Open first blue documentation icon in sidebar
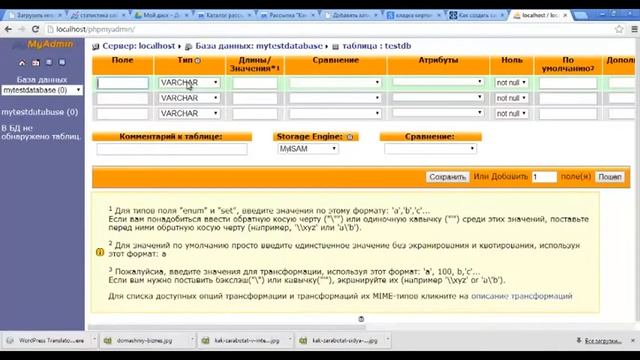The width and height of the screenshot is (640, 360). tap(49, 62)
